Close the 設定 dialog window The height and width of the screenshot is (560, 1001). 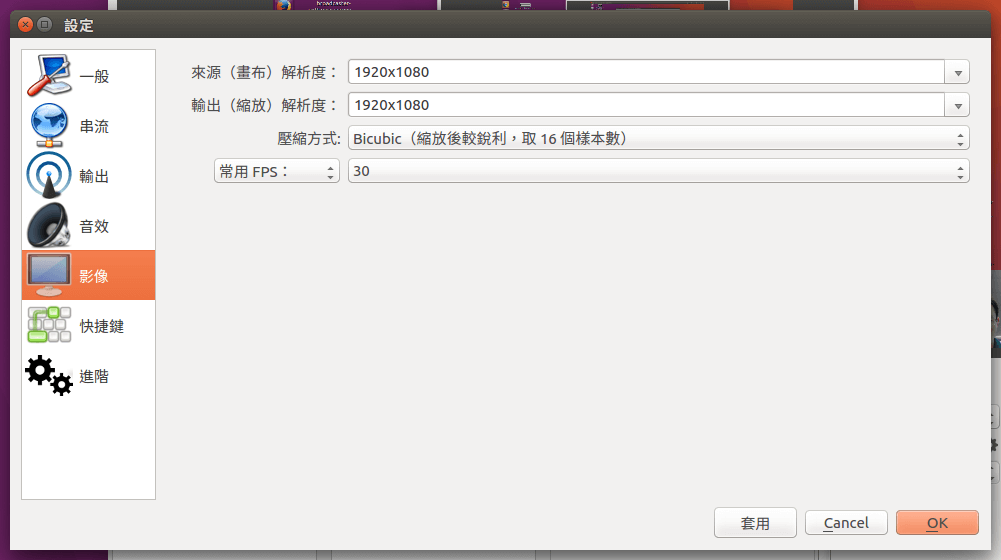(25, 24)
